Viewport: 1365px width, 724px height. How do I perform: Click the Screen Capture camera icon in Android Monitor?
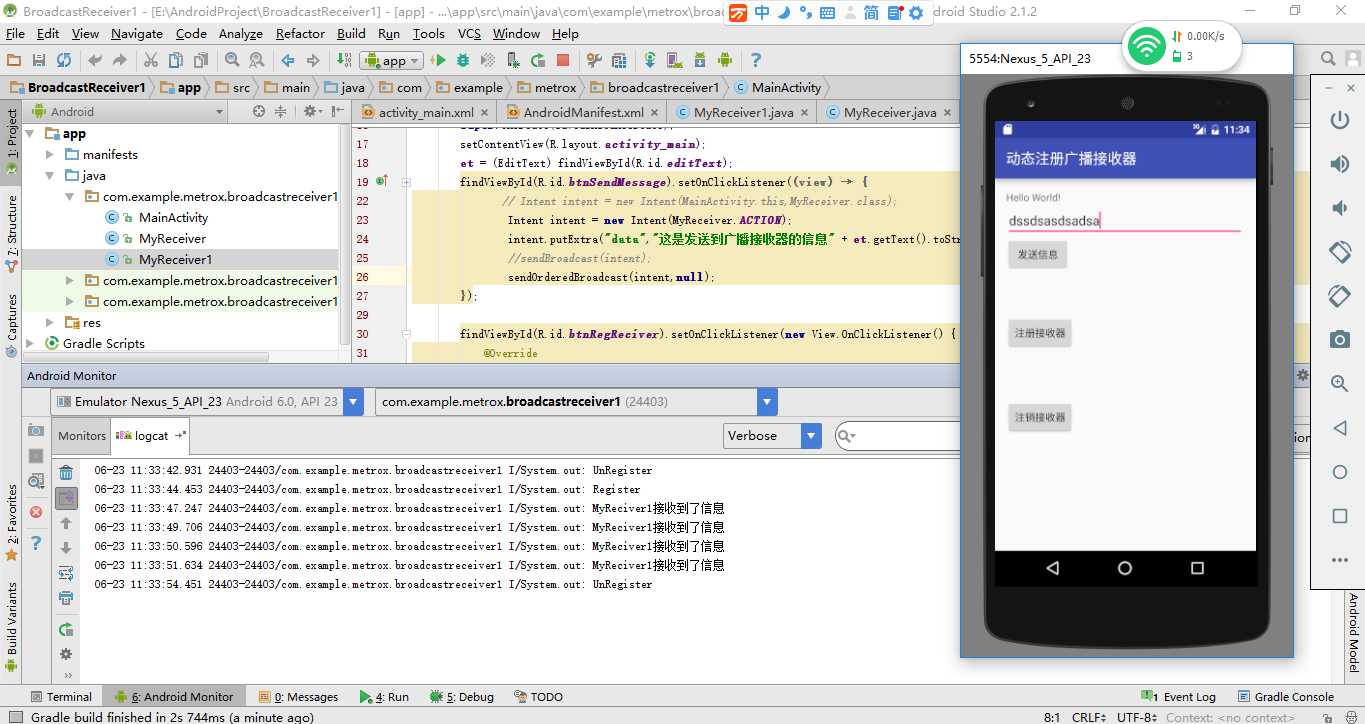pos(36,430)
